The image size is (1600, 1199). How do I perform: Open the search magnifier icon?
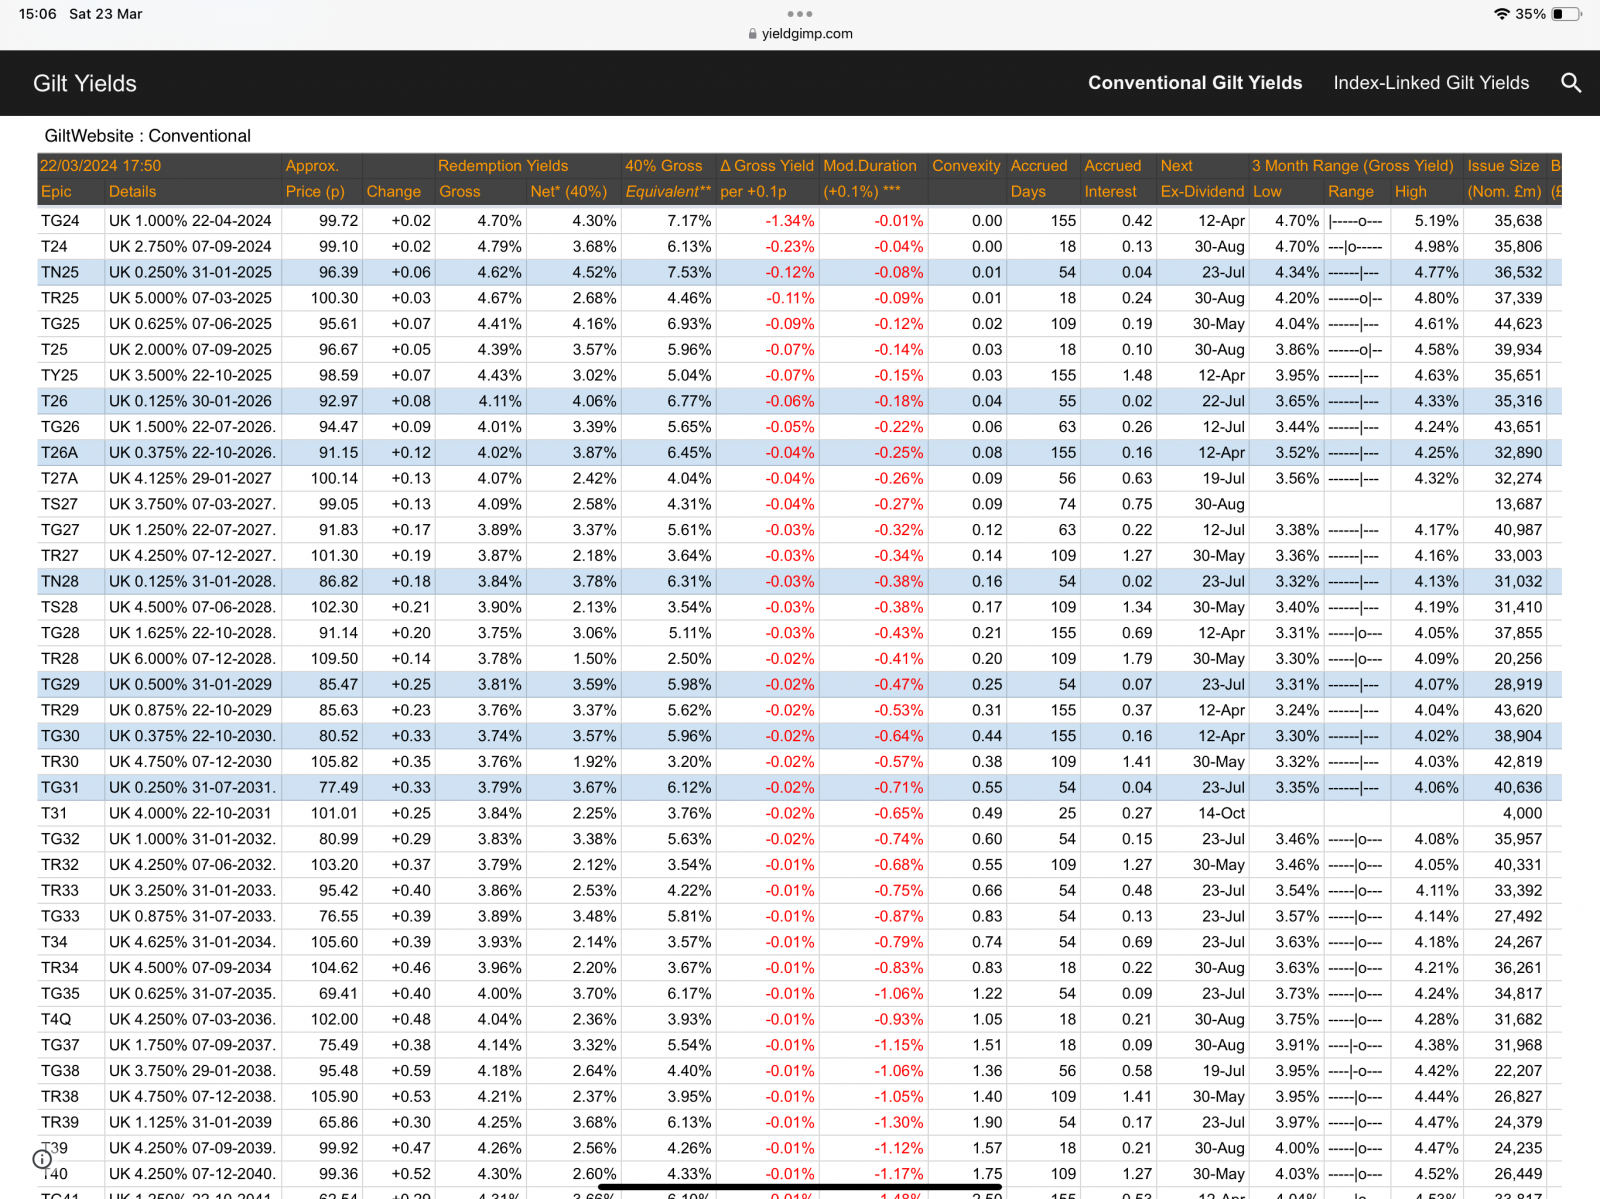[1571, 83]
